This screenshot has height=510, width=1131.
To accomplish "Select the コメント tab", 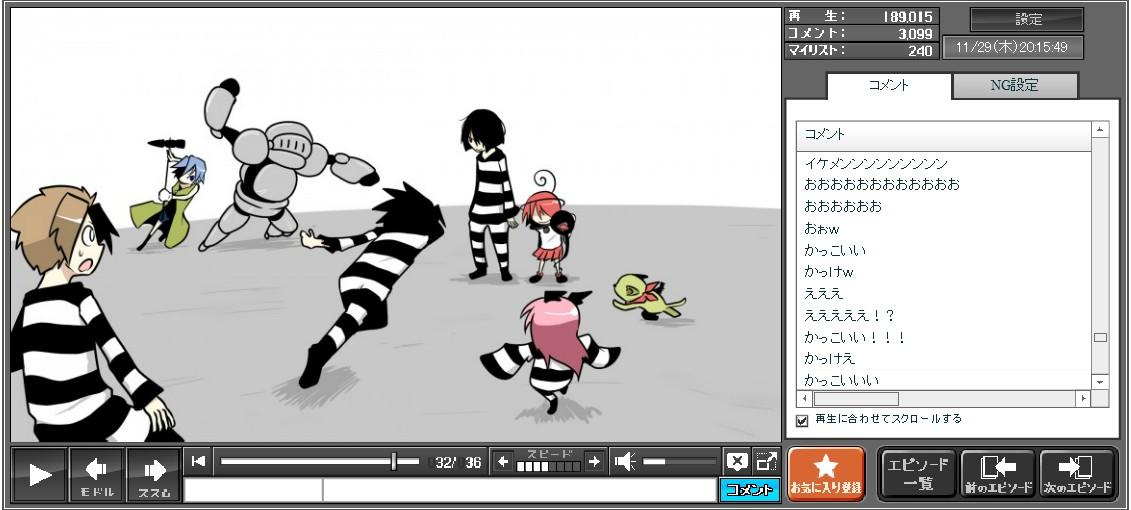I will click(888, 86).
